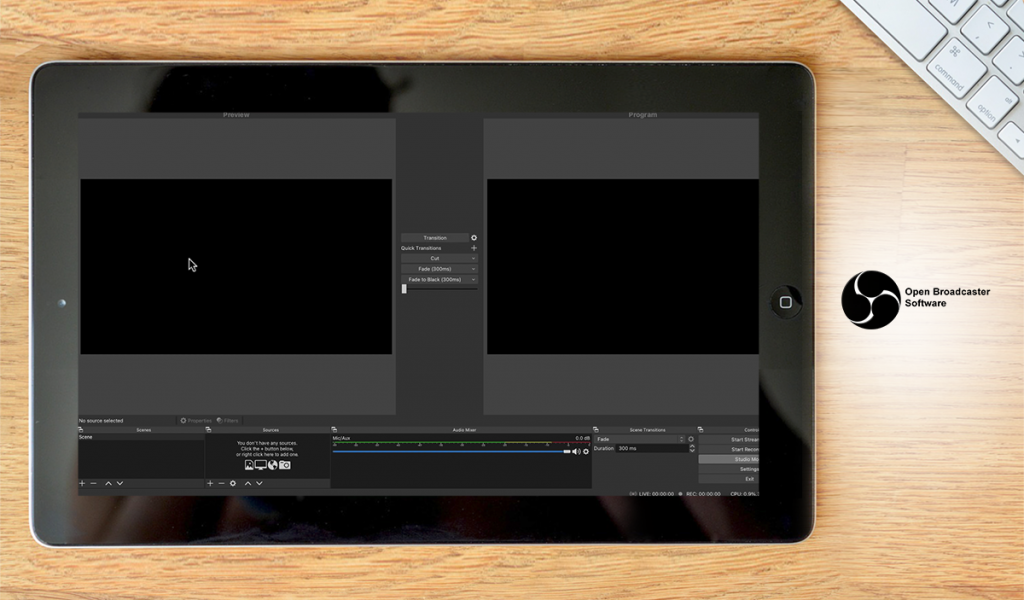1024x600 pixels.
Task: Add a quick transition with plus icon
Action: point(474,248)
